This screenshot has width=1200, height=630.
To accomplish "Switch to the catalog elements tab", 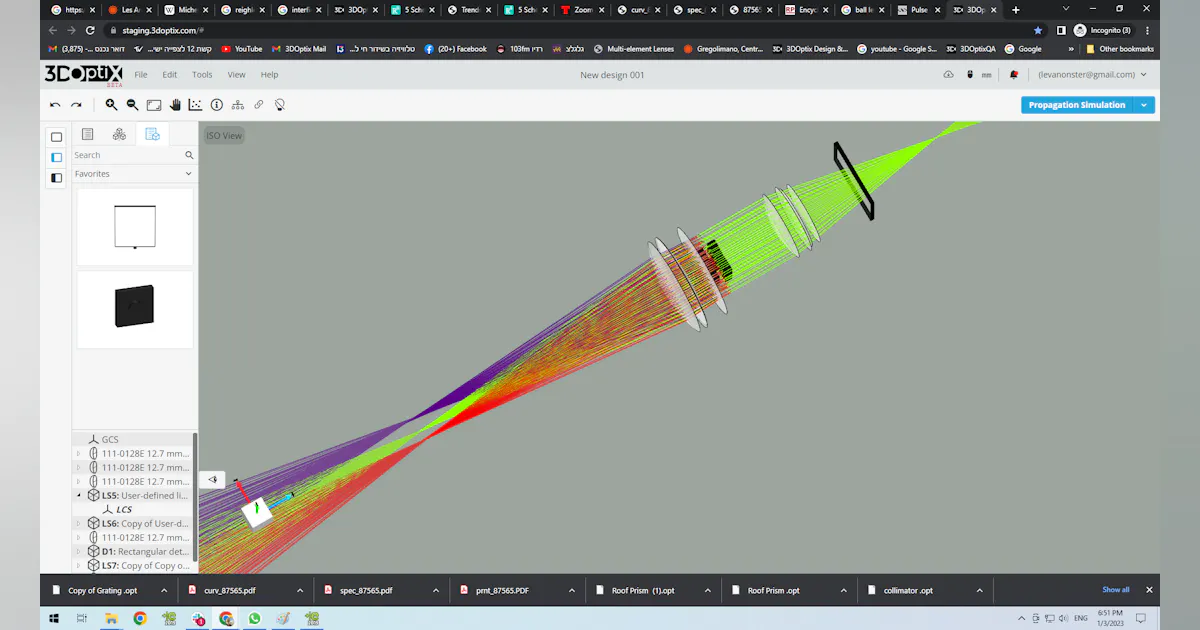I will (119, 134).
